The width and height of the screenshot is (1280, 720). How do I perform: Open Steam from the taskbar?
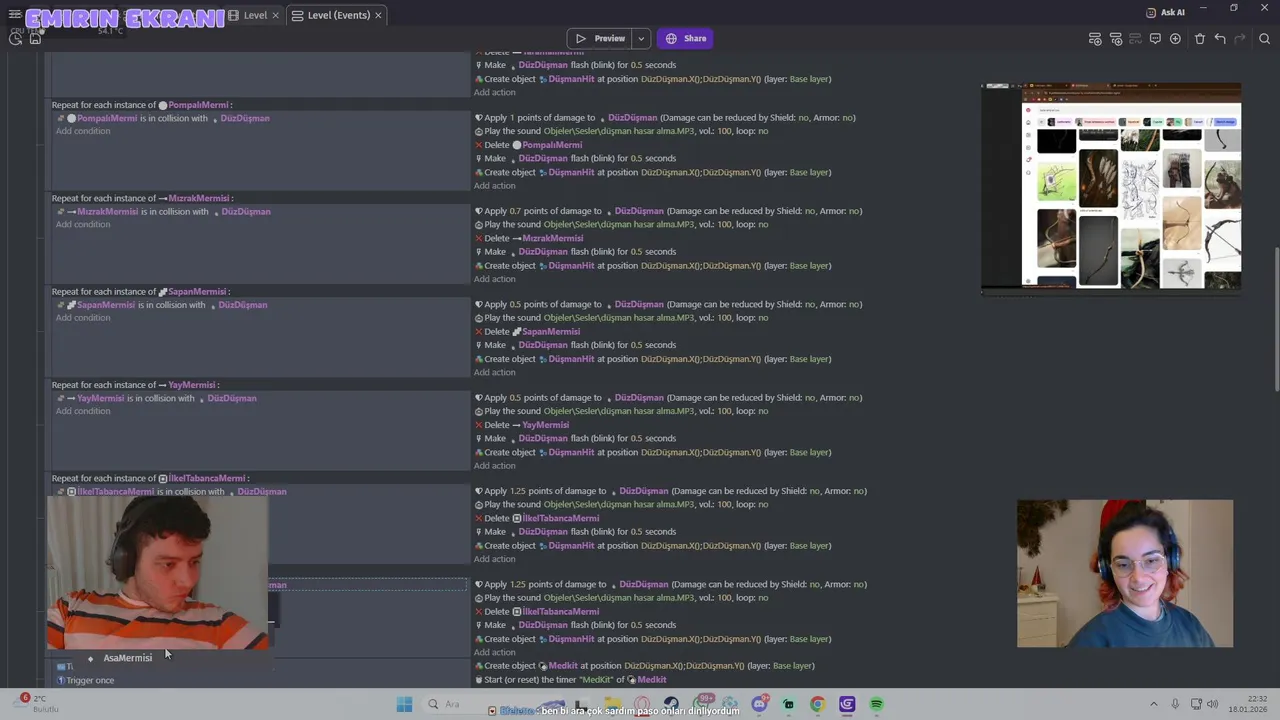tap(671, 704)
